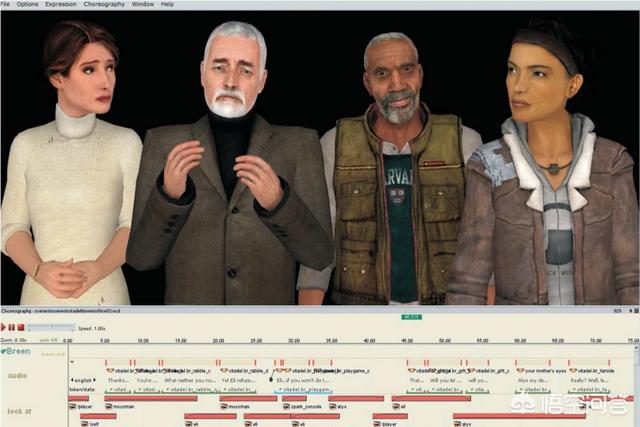Screen dimensions: 640x427
Task: Click the black tag marker dot near 27.00
Action: click(271, 380)
